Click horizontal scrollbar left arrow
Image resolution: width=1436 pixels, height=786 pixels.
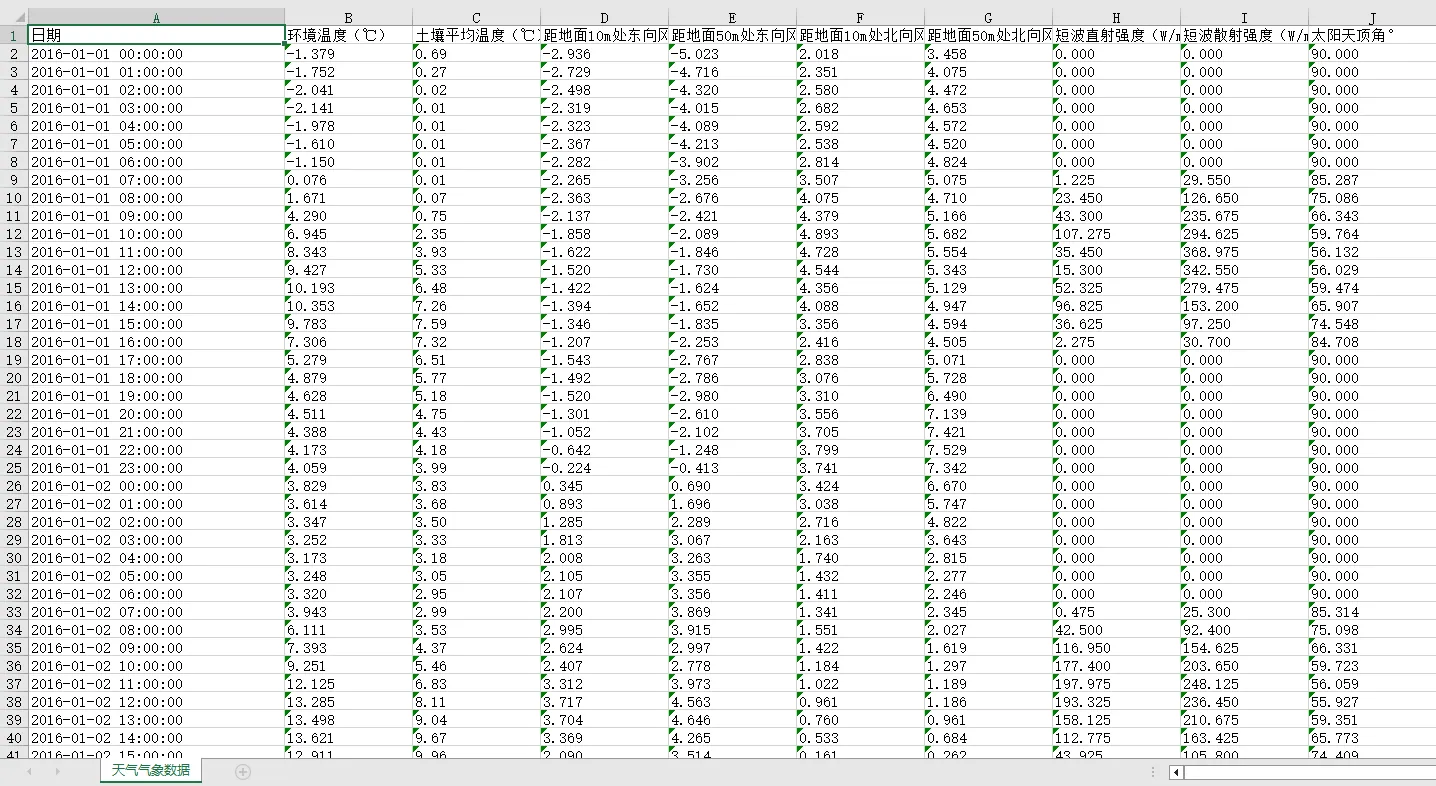[1177, 772]
